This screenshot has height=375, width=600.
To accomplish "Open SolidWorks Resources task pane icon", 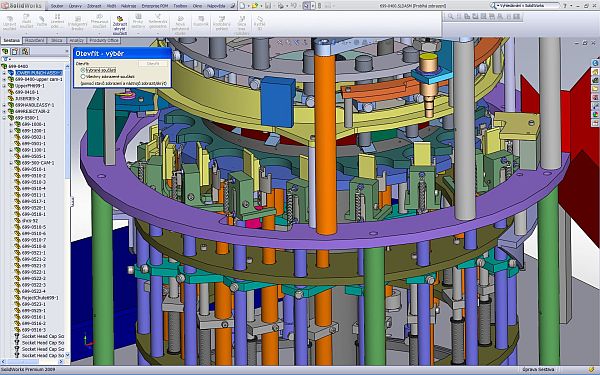I will pos(595,63).
